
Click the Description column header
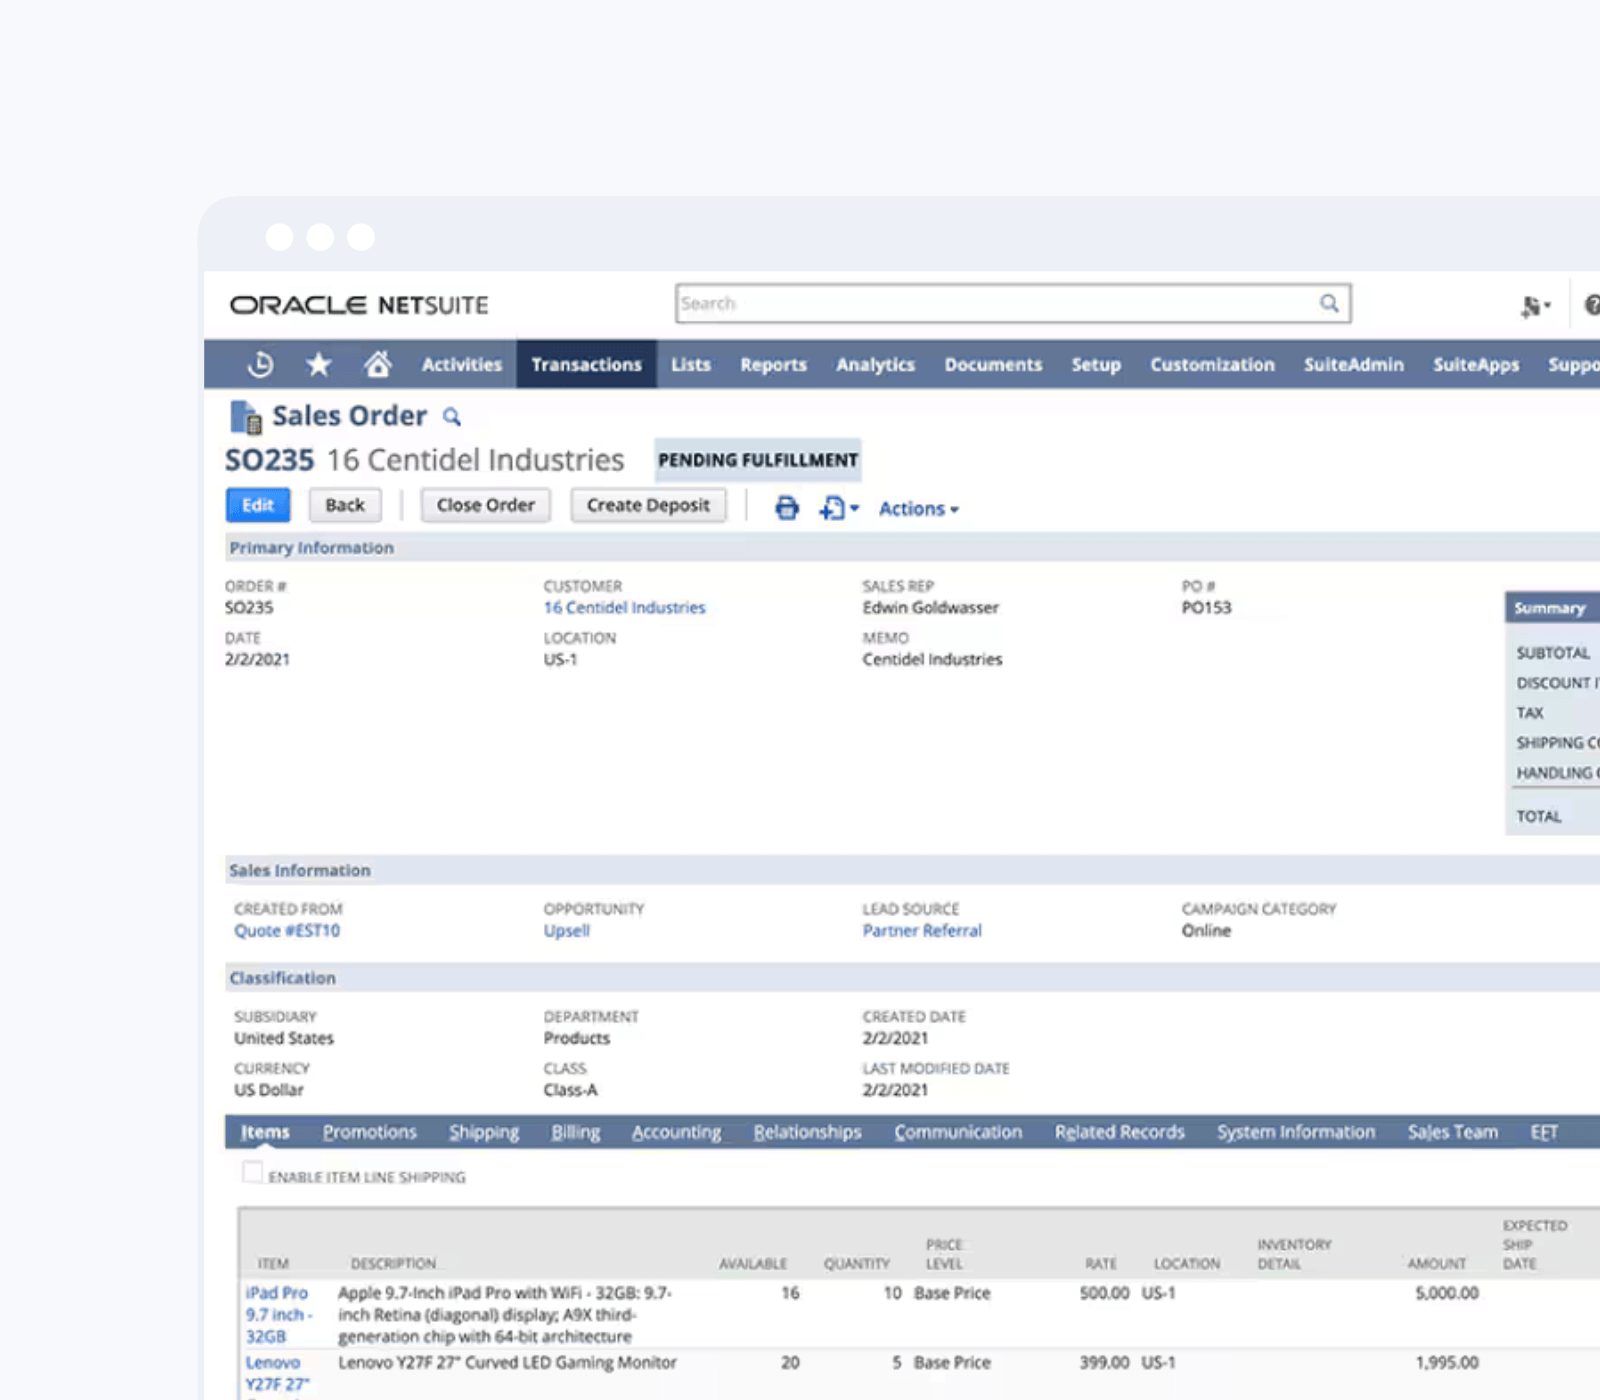(x=393, y=1264)
